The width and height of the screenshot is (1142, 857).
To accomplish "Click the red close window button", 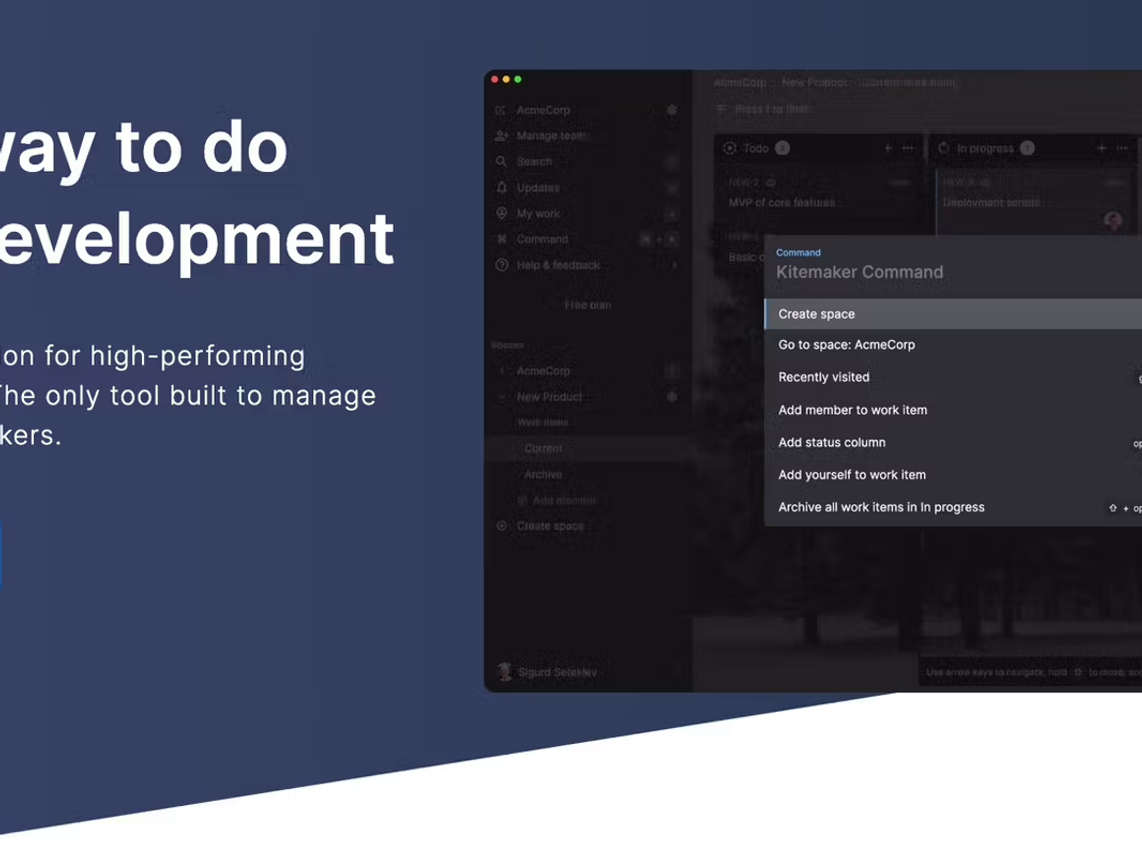I will click(x=495, y=79).
